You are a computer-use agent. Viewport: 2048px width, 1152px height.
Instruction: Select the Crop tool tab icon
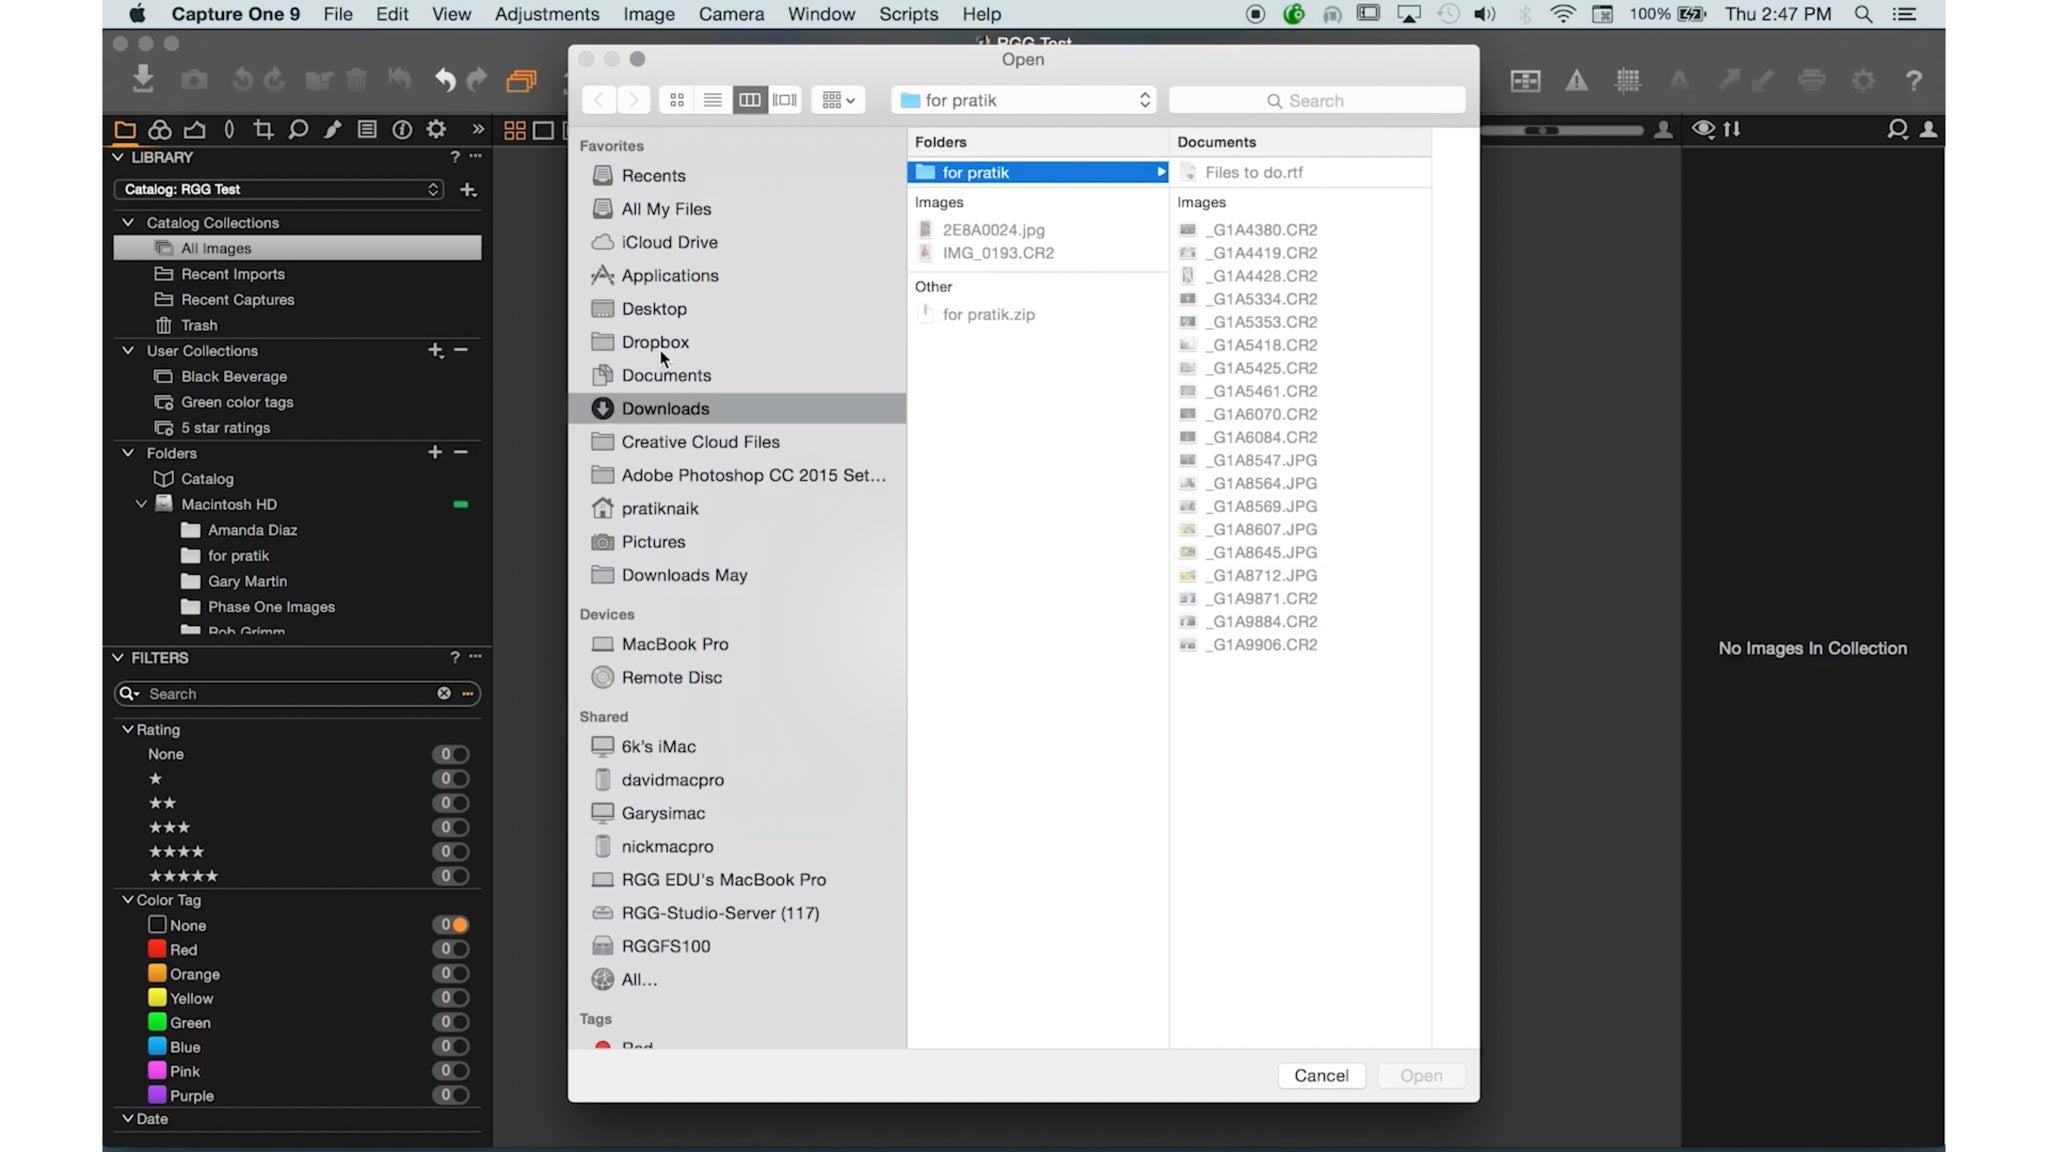(x=264, y=129)
